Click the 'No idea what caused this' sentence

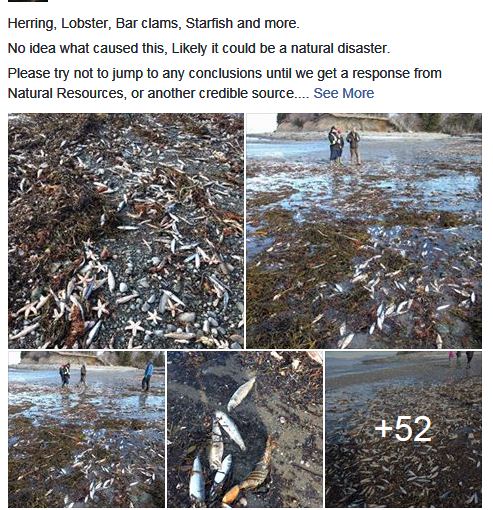click(x=199, y=48)
